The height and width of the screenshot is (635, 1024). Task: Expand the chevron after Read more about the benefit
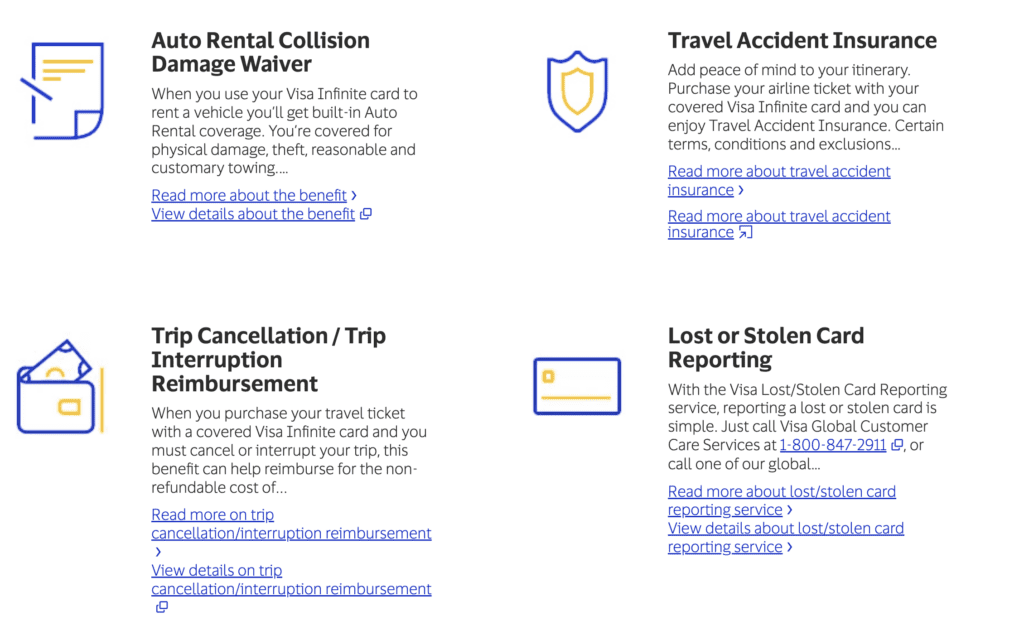352,195
